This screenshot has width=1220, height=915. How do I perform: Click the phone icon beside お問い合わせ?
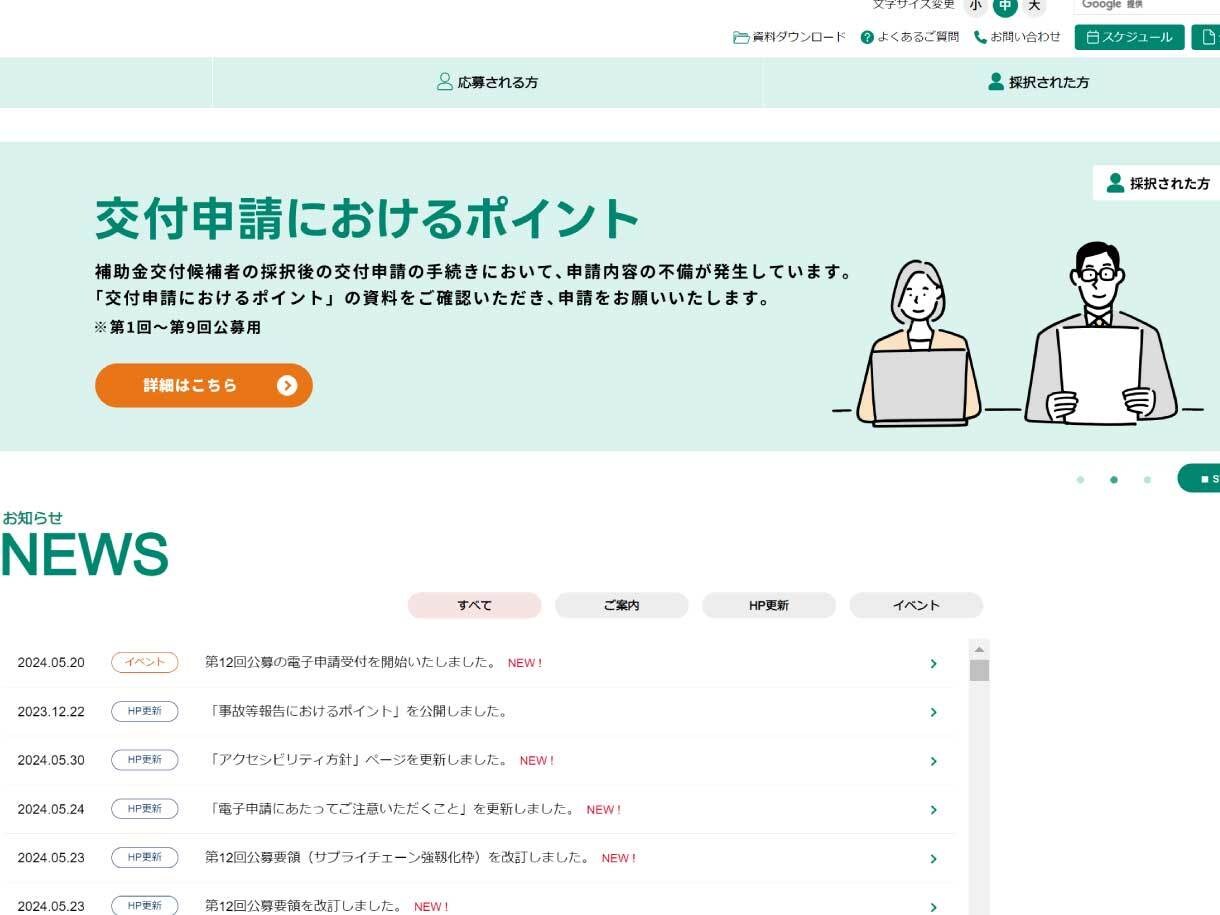(x=981, y=37)
